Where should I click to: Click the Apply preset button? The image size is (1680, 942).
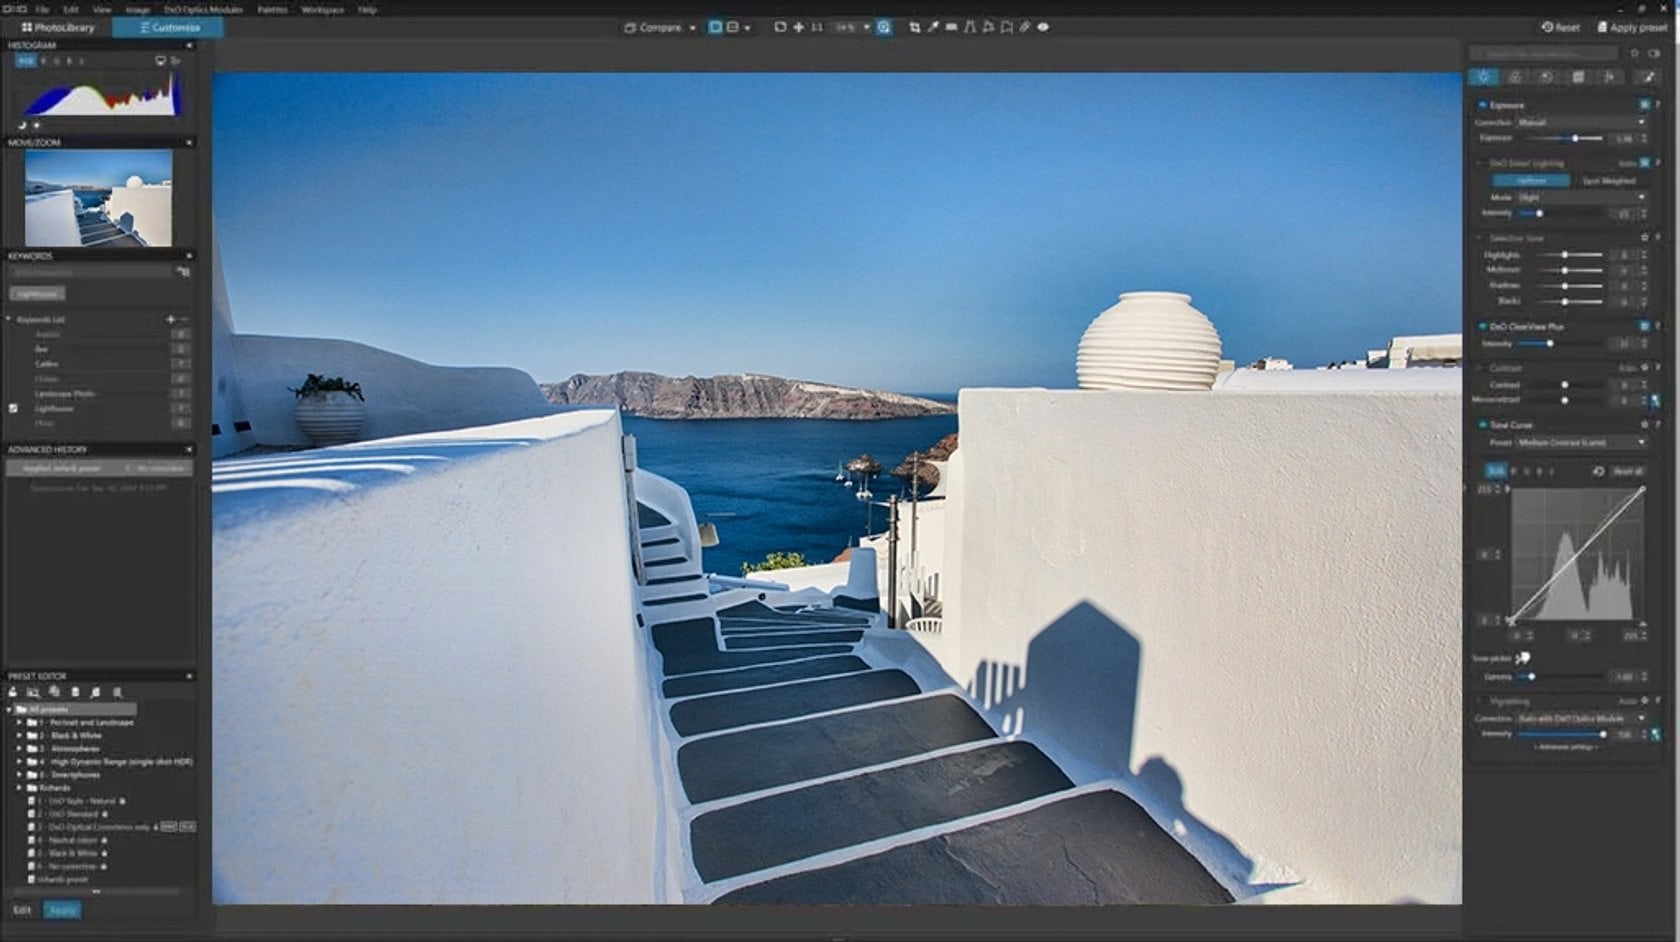tap(1630, 28)
